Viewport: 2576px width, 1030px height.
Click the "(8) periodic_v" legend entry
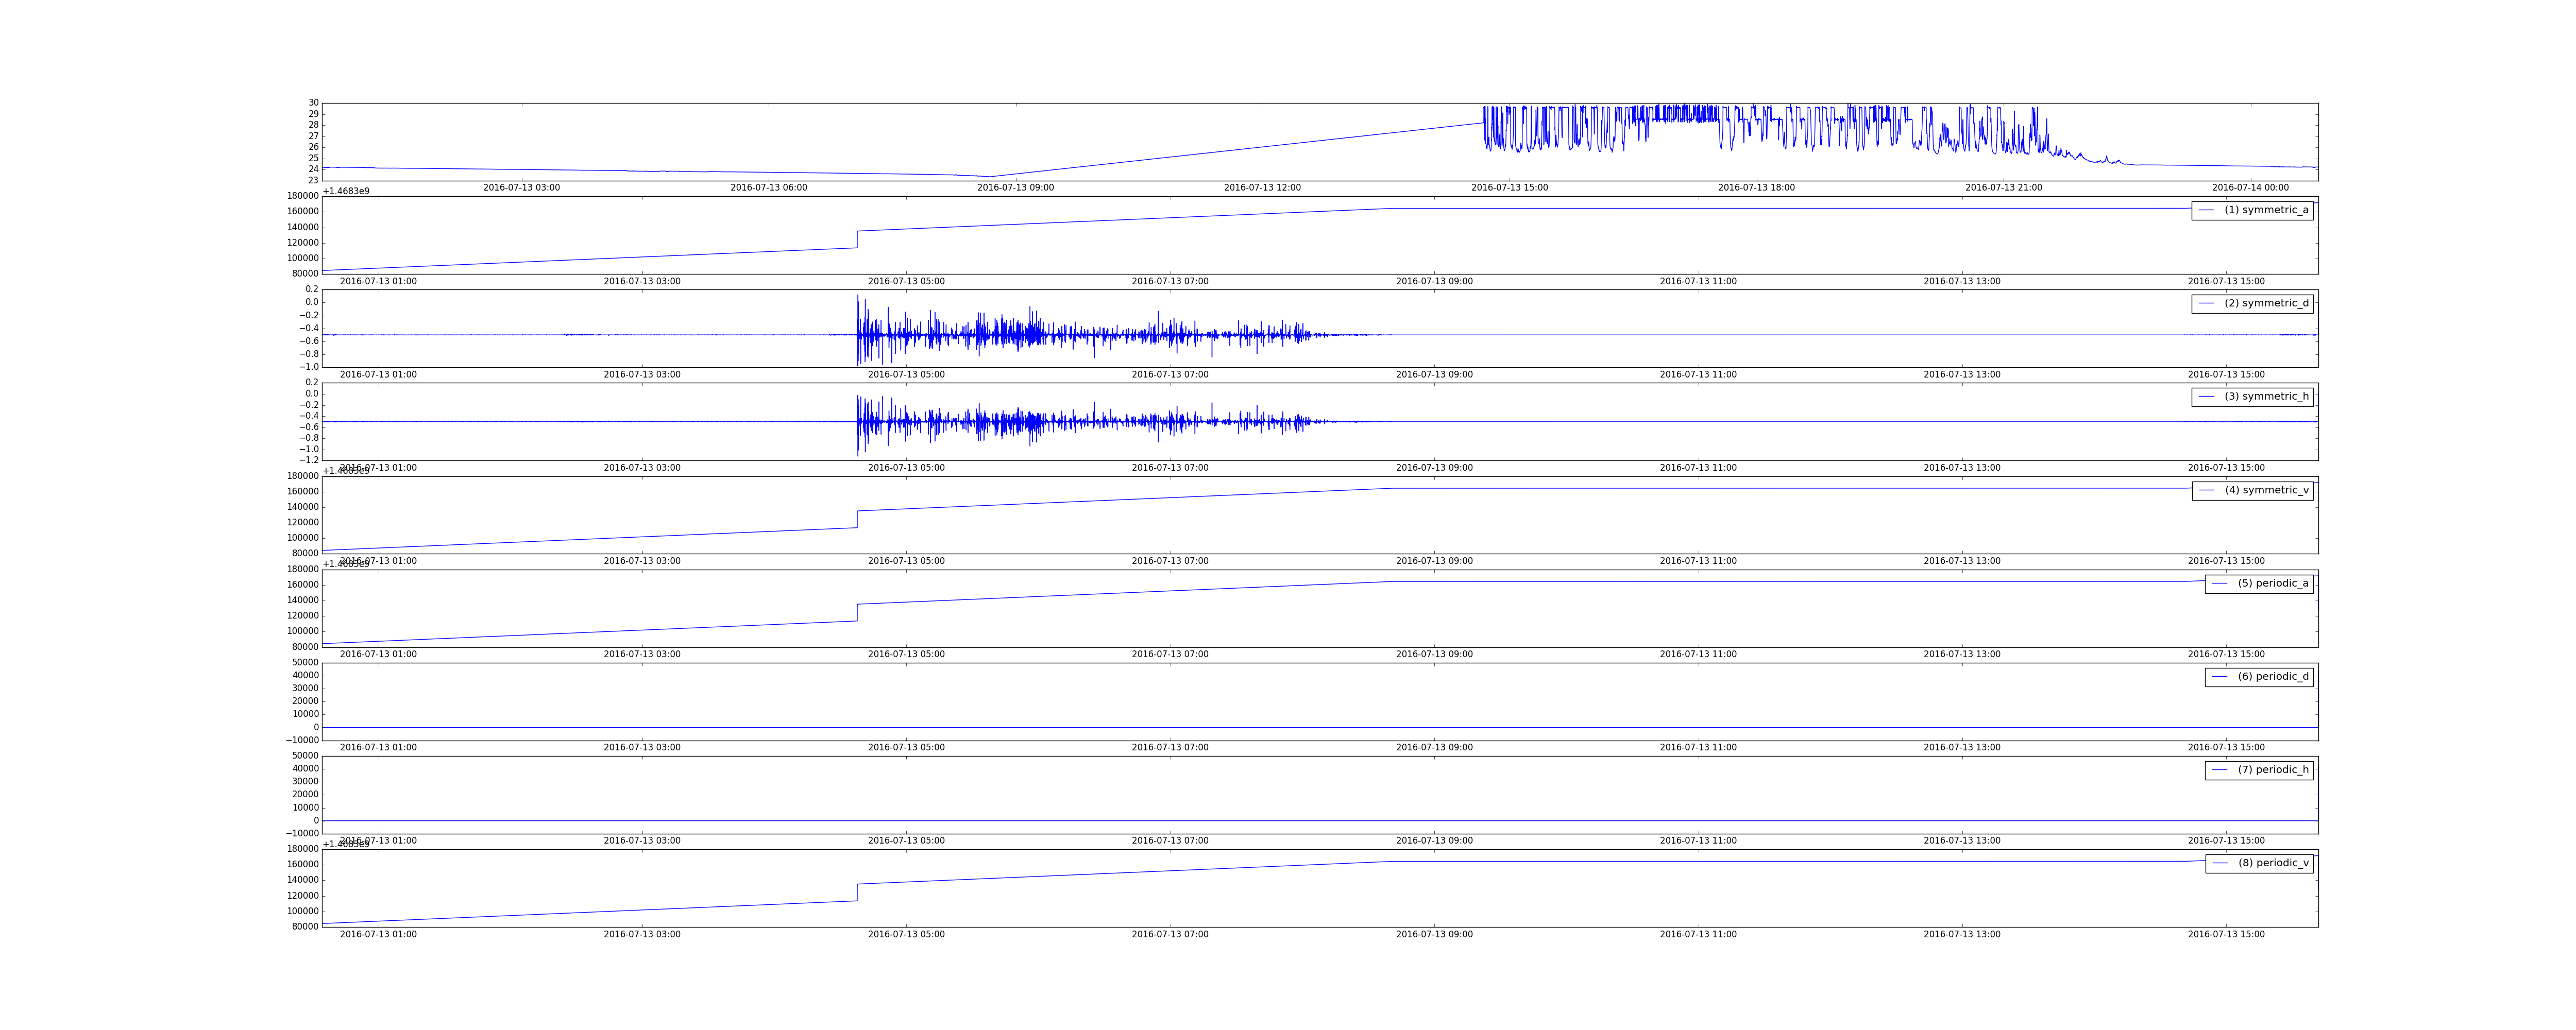point(2259,863)
